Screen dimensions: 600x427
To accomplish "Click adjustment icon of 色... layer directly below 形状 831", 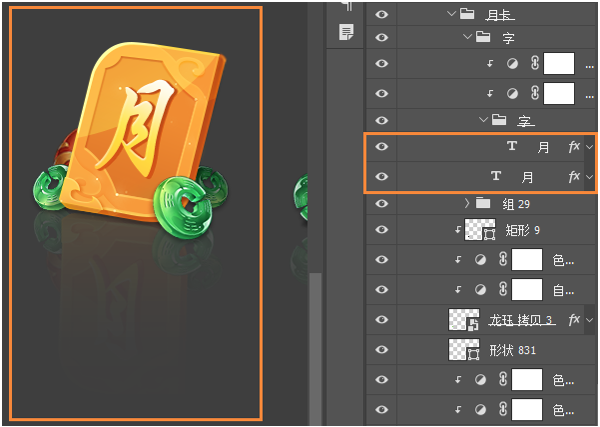I will coord(480,380).
